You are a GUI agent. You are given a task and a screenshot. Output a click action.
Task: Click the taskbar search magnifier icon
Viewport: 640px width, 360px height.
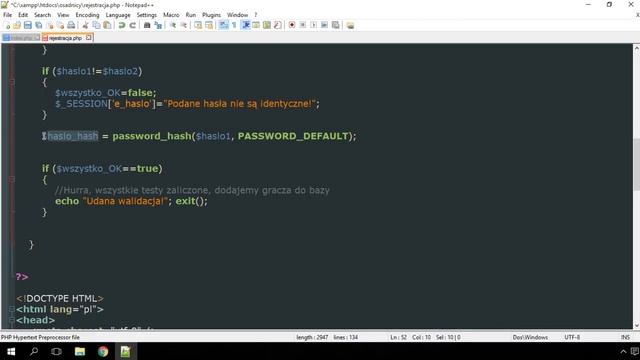tap(34, 351)
